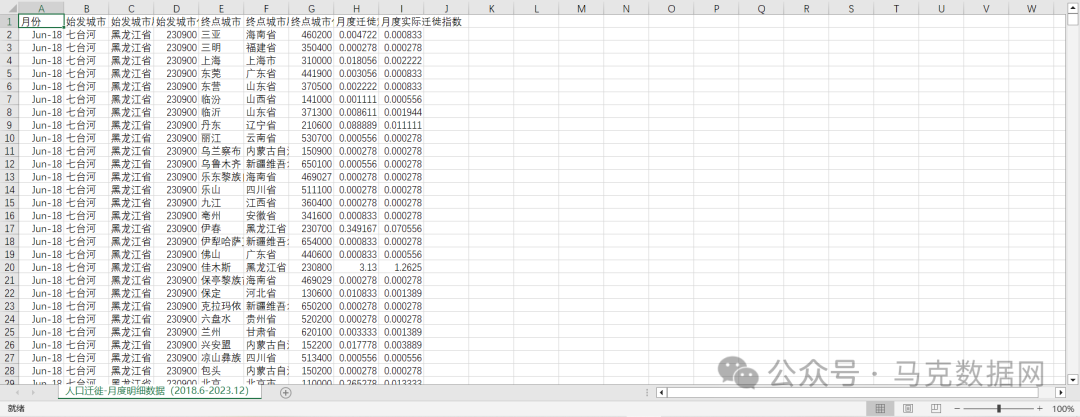Select the cell with value 1.2625
Screen dimensions: 1080x417
(402, 267)
